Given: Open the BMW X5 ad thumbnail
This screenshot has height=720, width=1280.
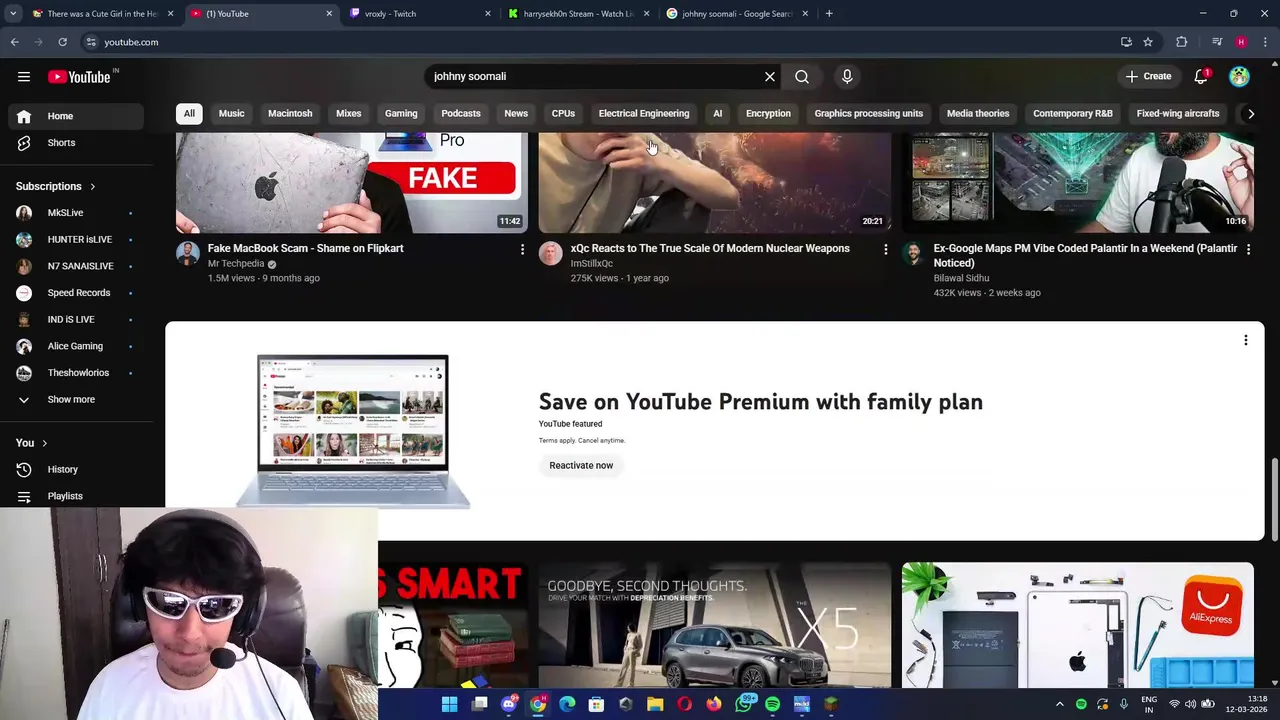Looking at the screenshot, I should (715, 625).
